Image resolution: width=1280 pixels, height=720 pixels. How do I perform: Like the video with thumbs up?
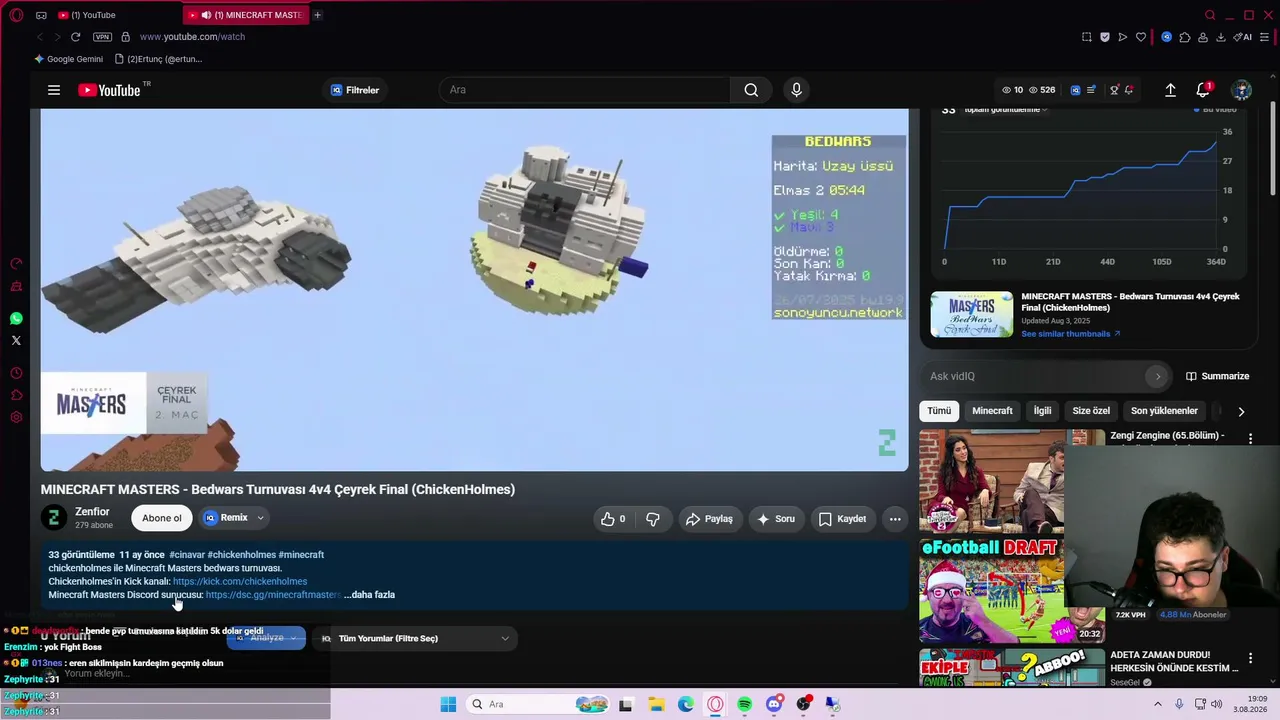coord(612,519)
